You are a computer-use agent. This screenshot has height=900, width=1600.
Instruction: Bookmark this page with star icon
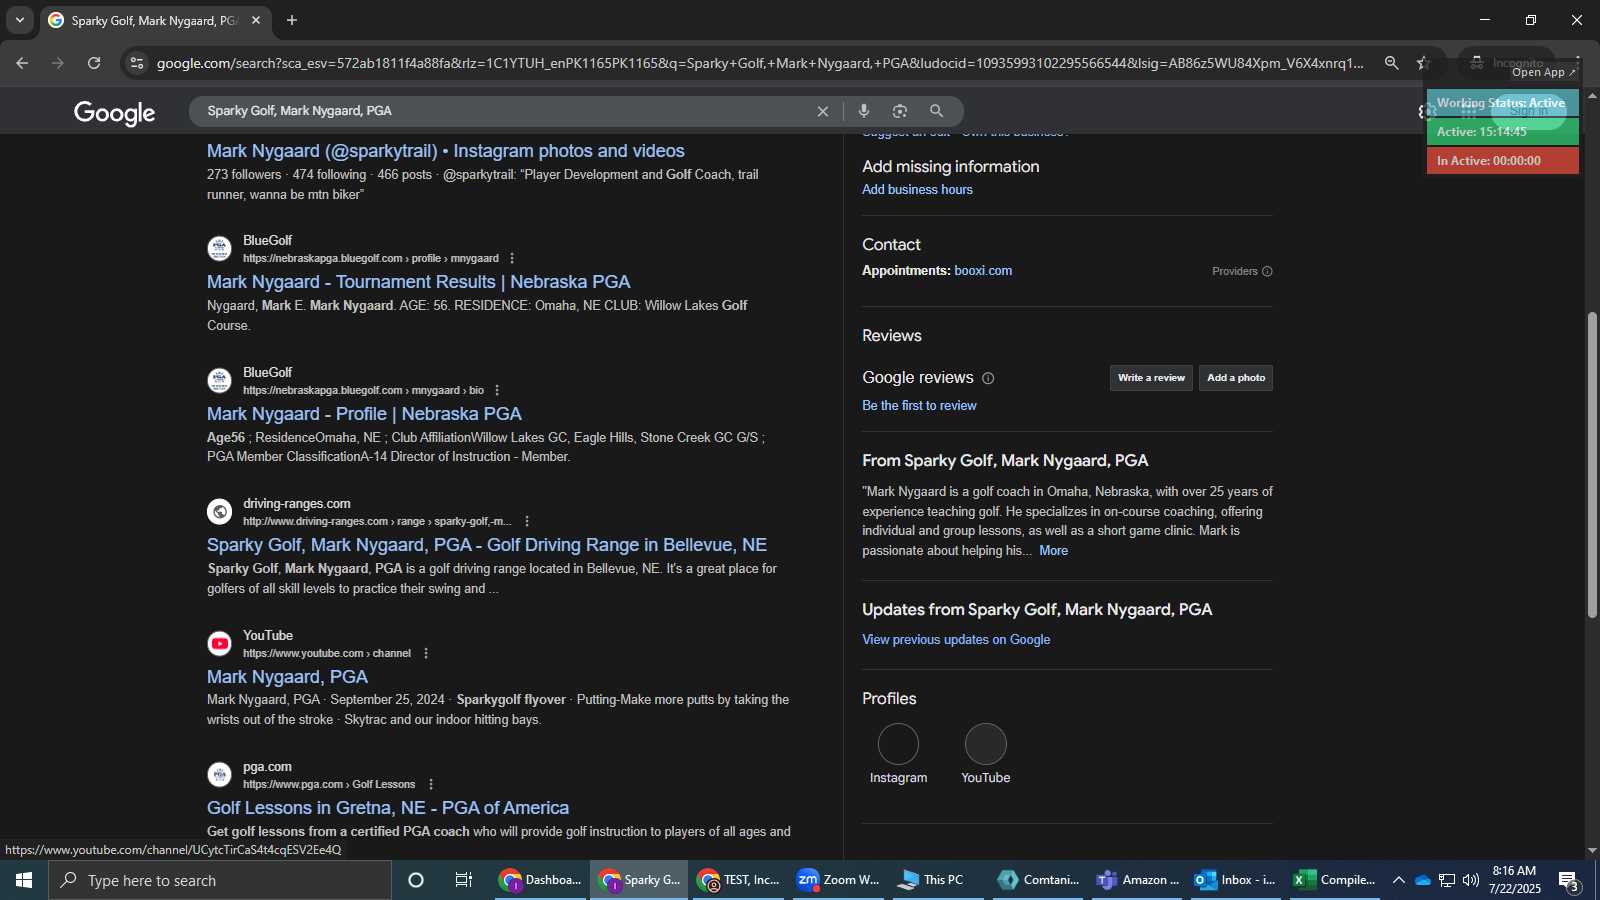[x=1423, y=63]
